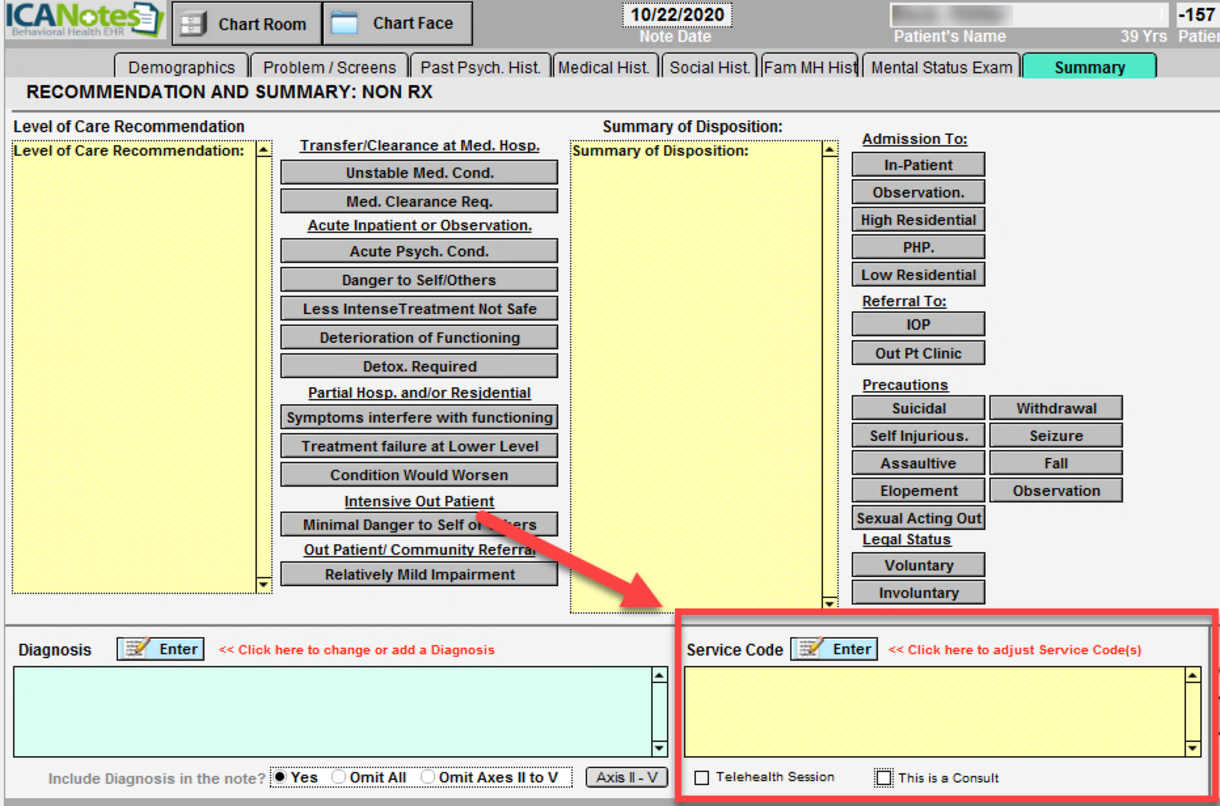Click Service Code box scroll up arrow
Screen dimensions: 1220x806
point(1192,676)
